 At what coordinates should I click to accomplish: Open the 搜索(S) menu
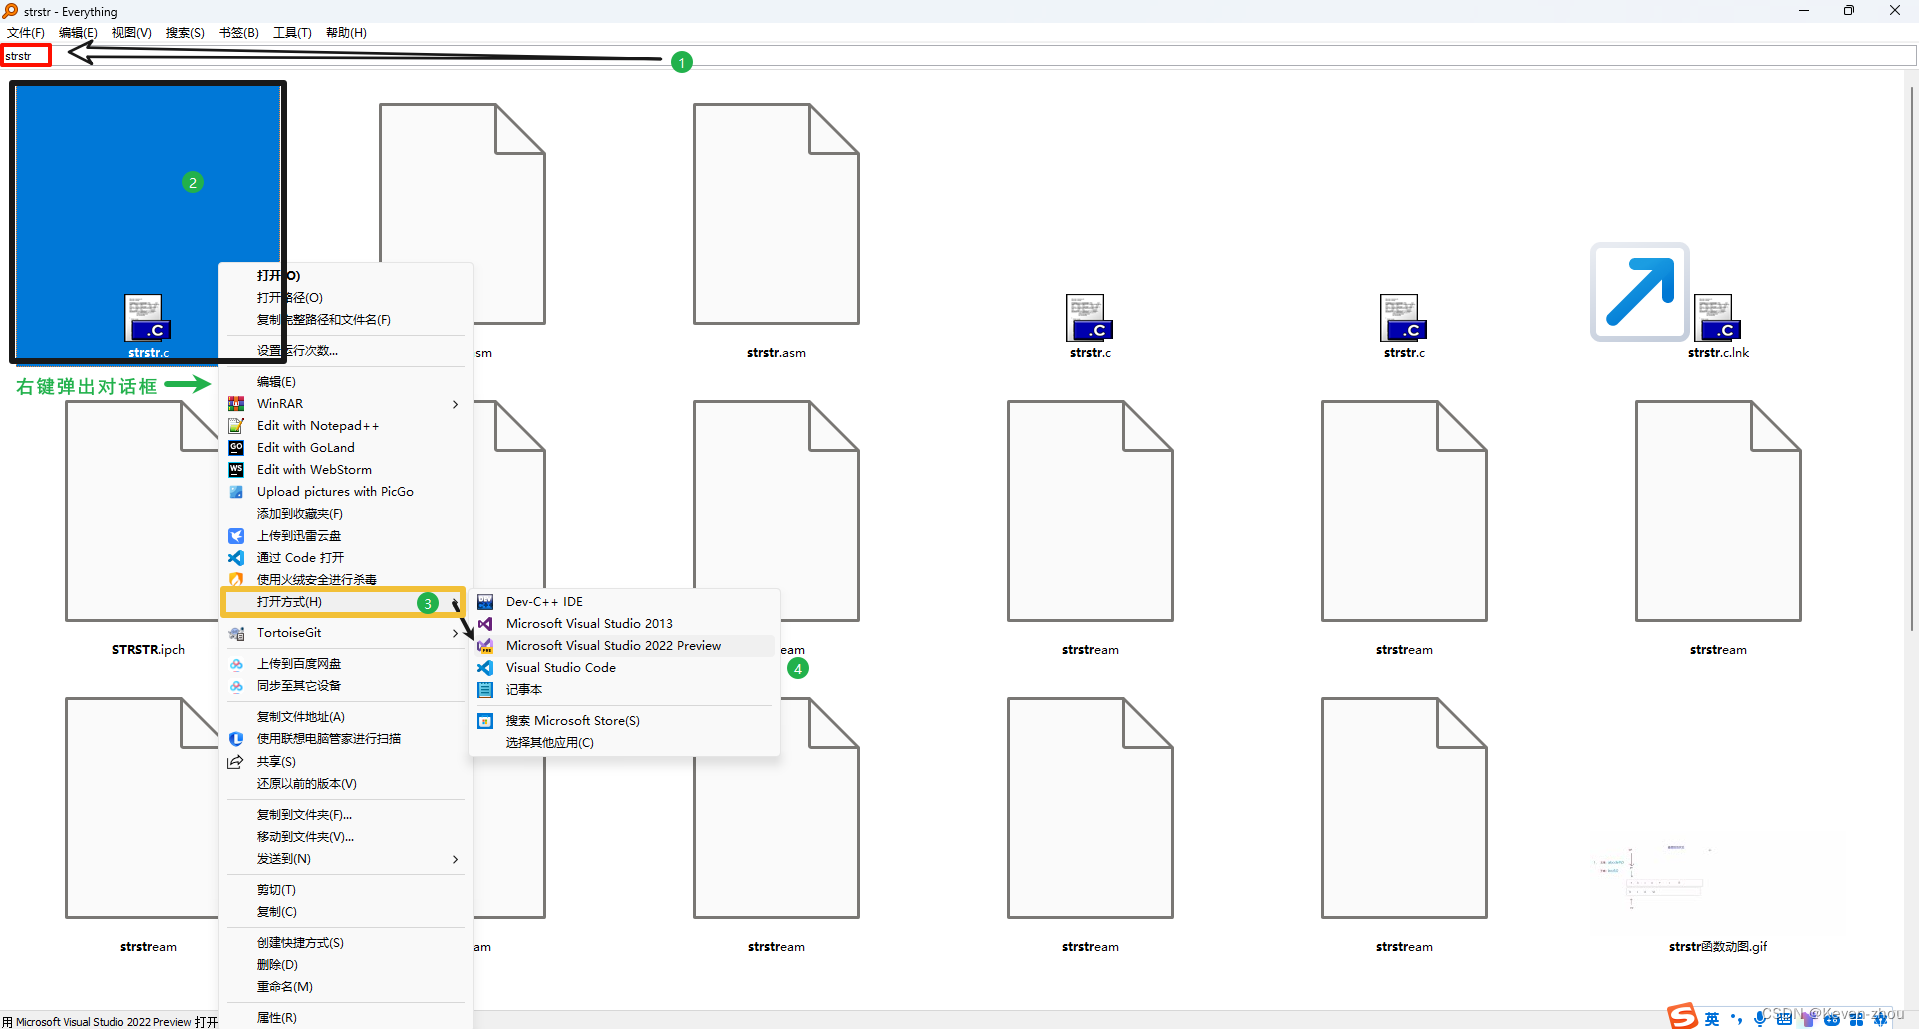[x=185, y=33]
